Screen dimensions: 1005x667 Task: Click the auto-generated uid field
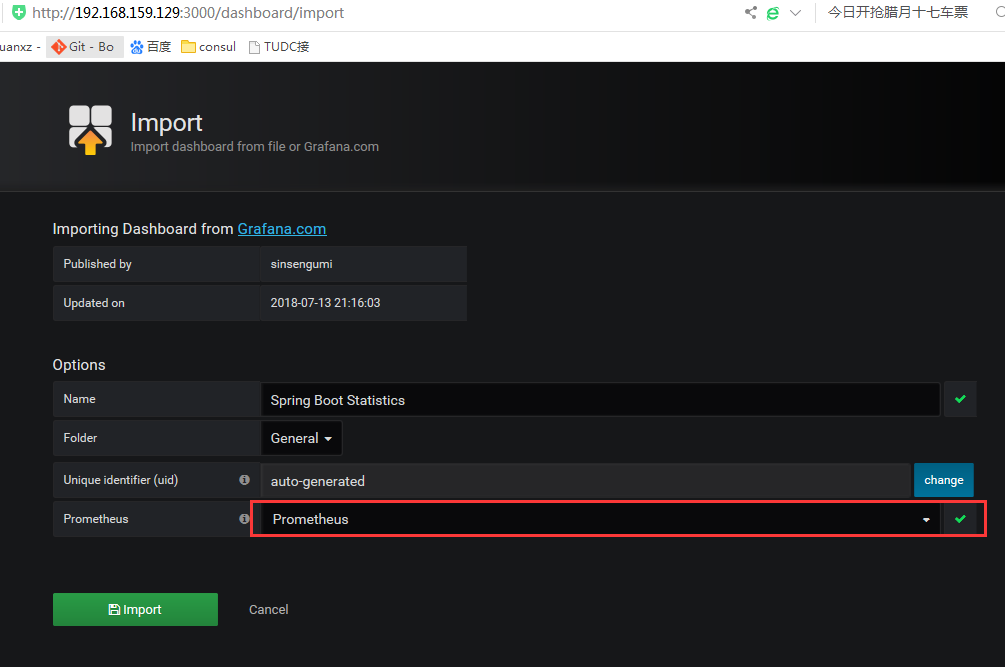(x=586, y=481)
